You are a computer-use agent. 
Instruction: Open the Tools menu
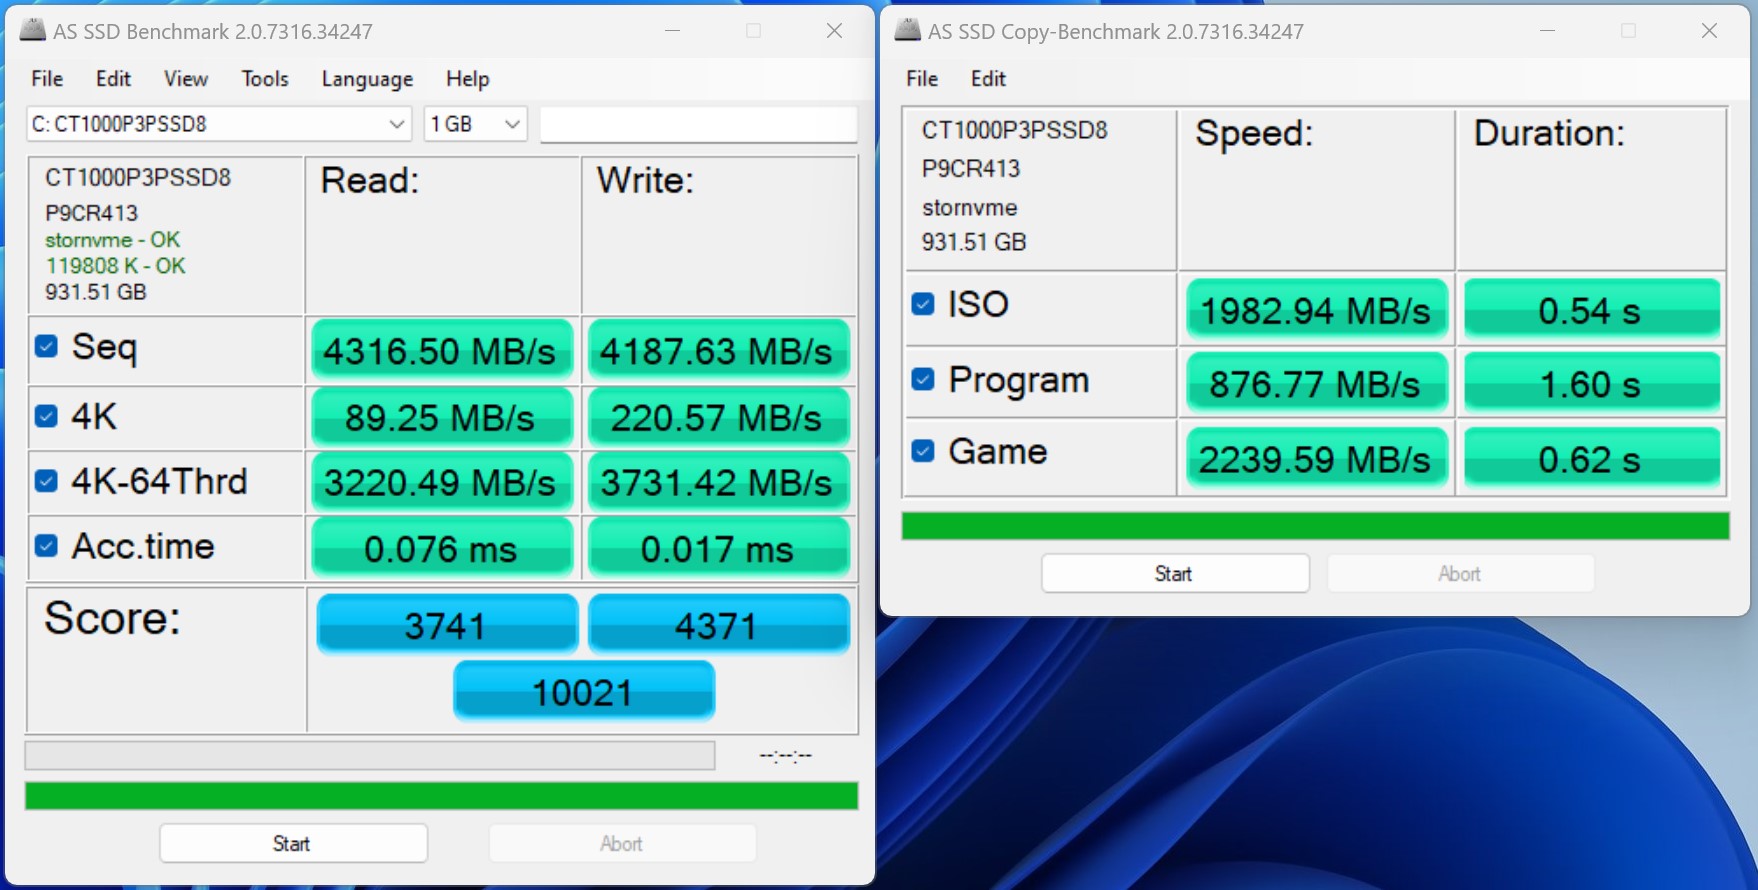[264, 79]
